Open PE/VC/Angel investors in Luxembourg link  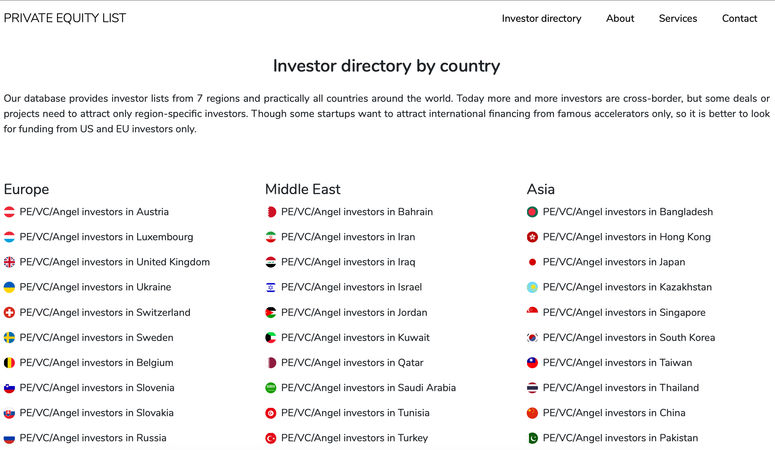coord(106,237)
